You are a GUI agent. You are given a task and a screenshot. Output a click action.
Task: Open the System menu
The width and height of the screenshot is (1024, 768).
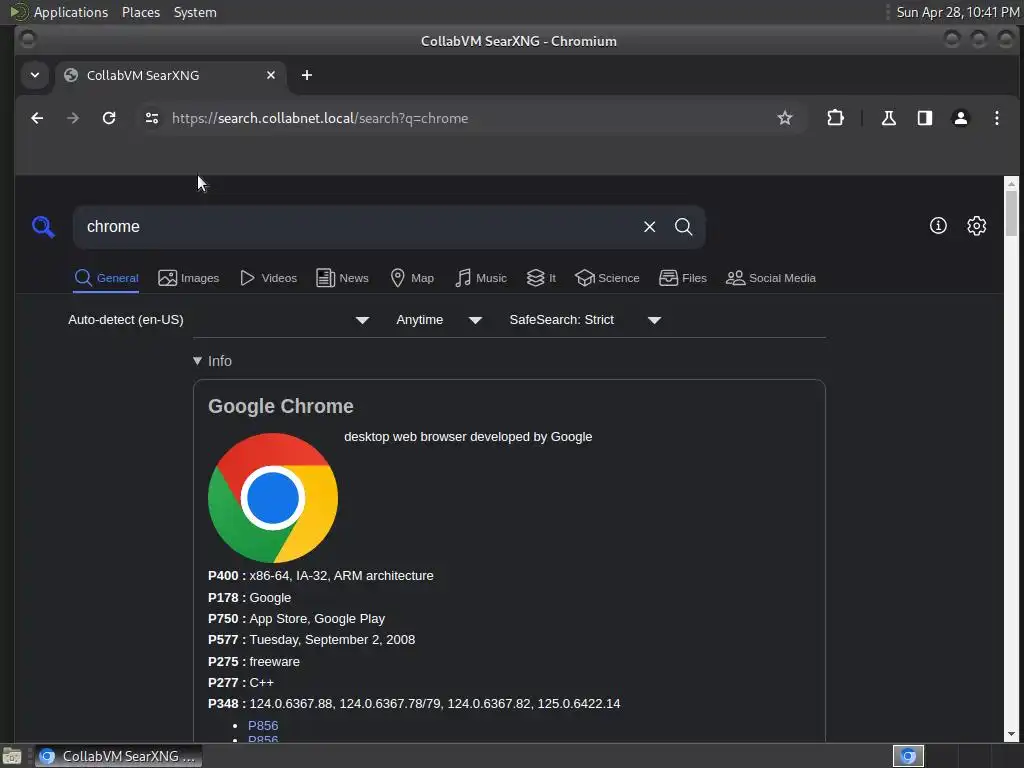pos(195,12)
